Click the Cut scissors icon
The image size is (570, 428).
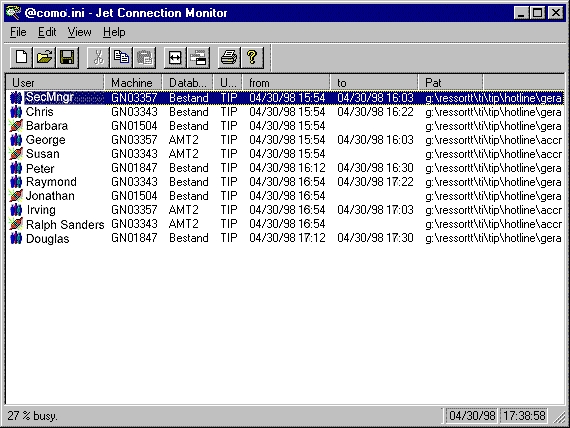[x=98, y=57]
